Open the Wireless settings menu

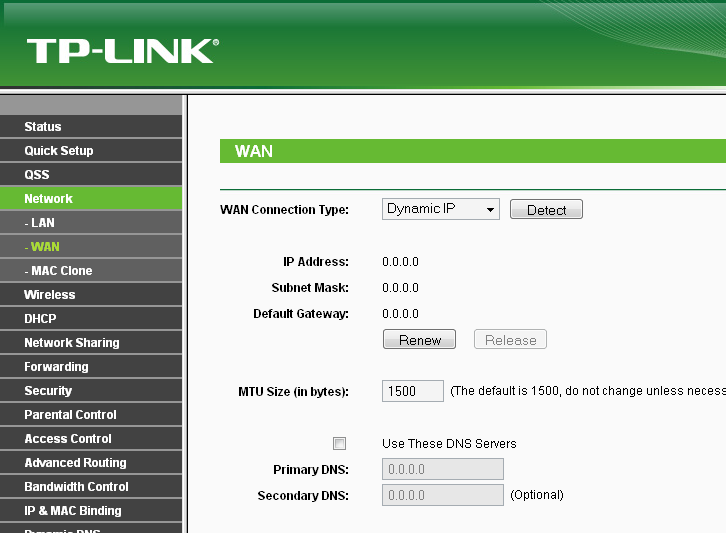(91, 295)
